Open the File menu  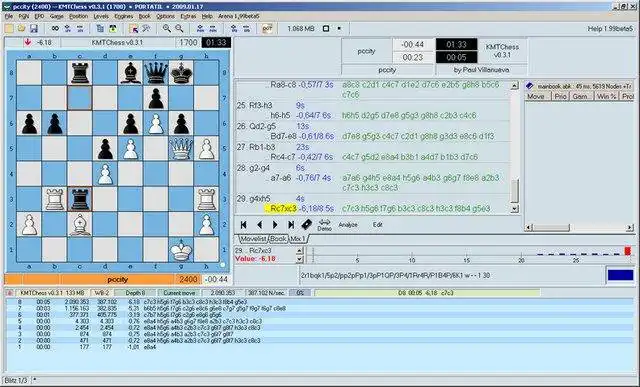(x=9, y=16)
